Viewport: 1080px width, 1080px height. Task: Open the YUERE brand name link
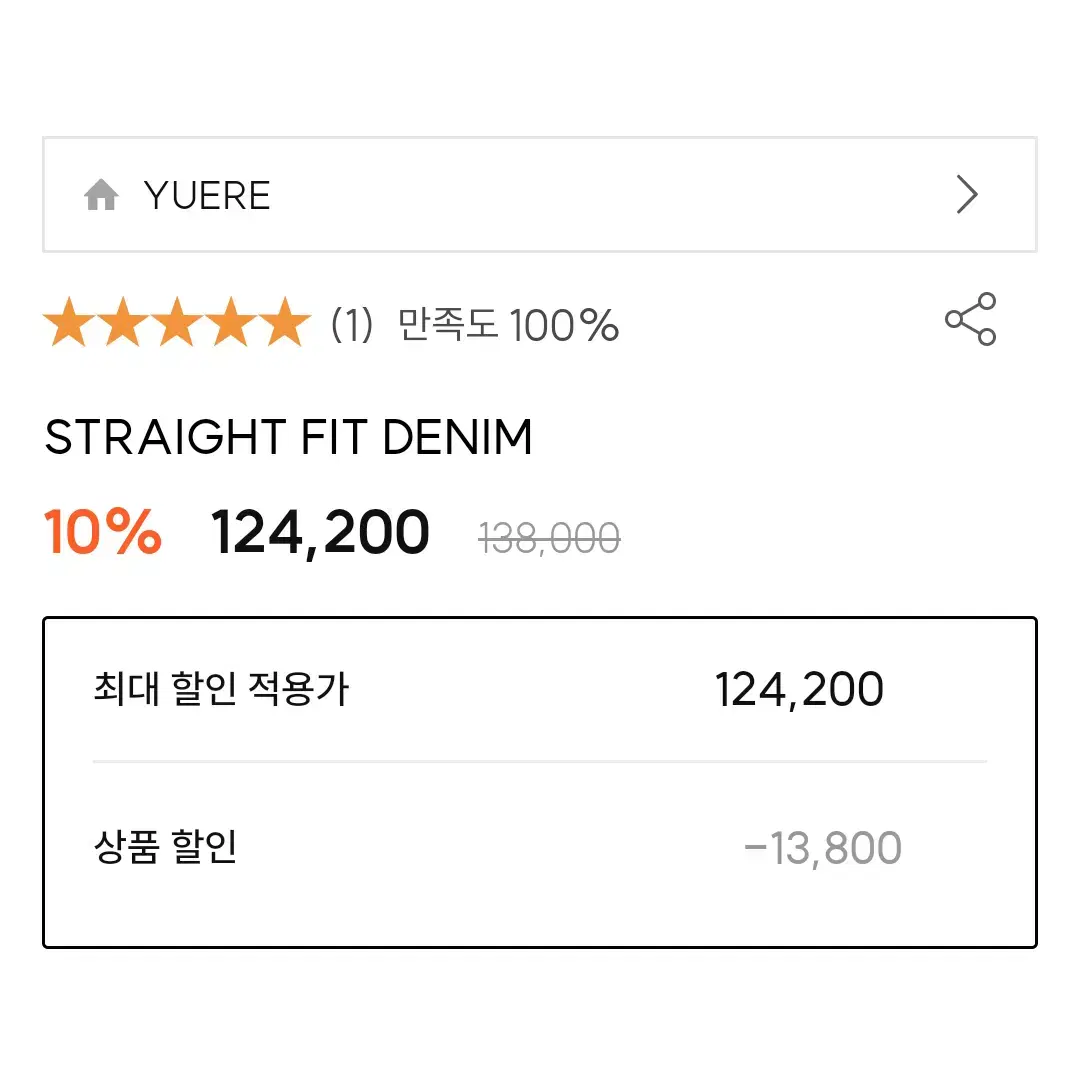click(207, 195)
